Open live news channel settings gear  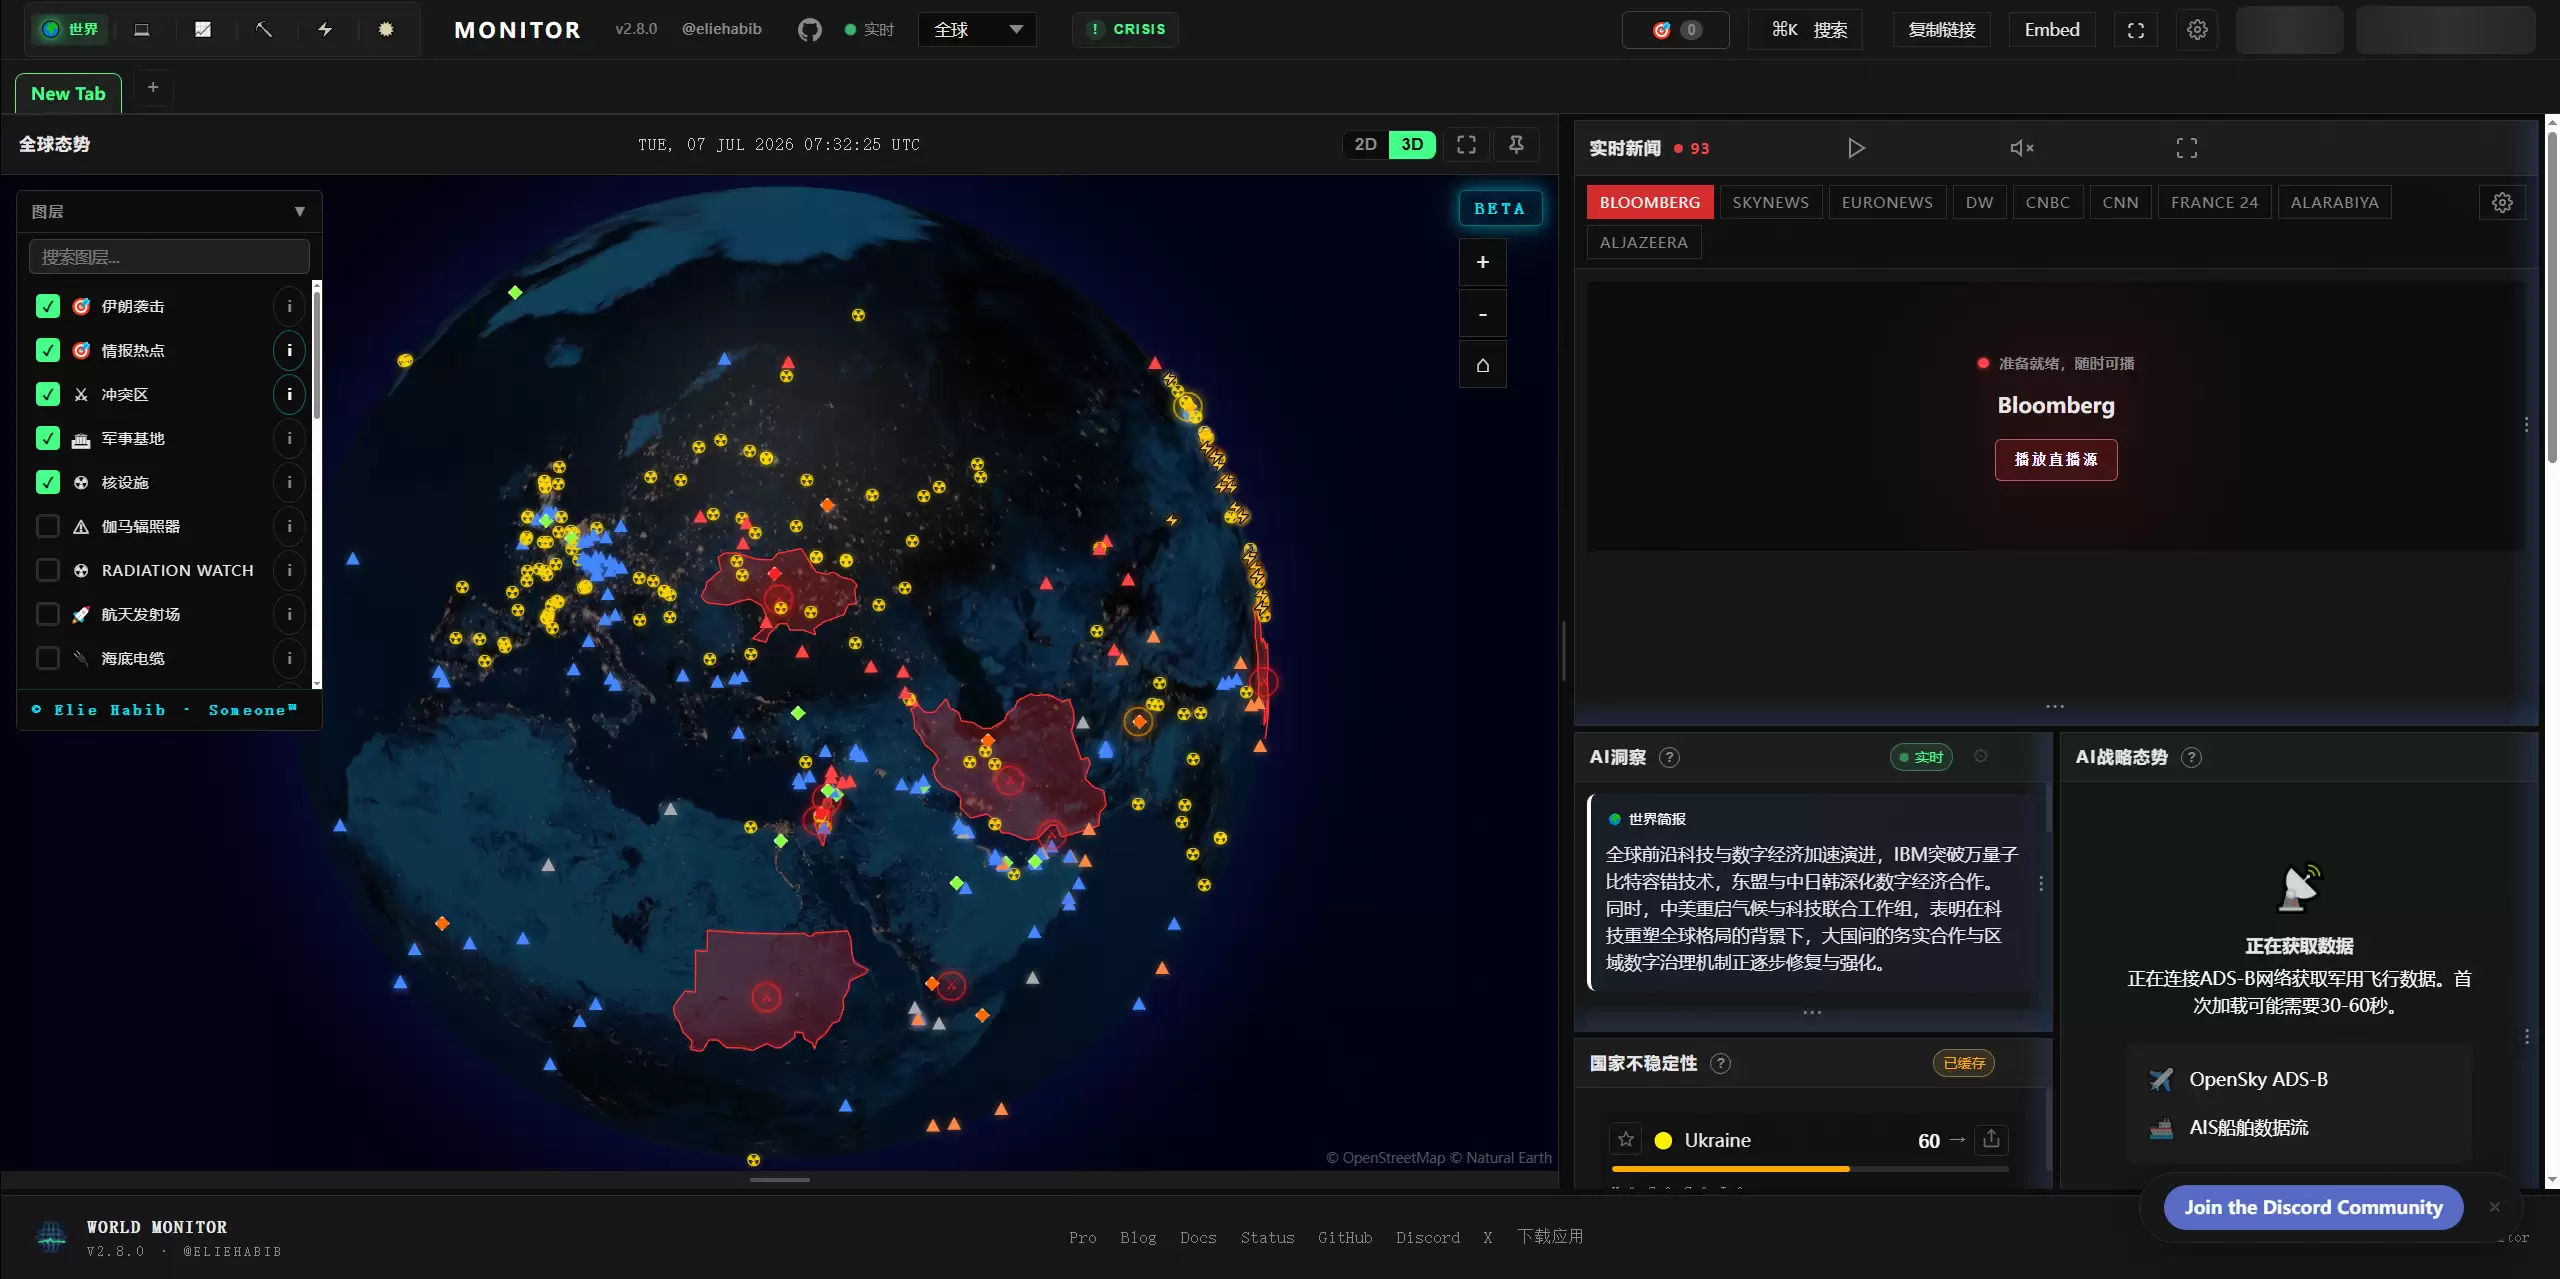click(x=2502, y=203)
